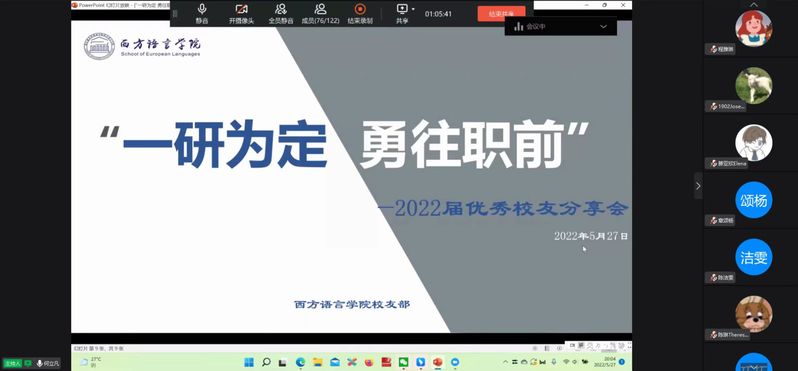Select 洁雯 participant avatar

[x=753, y=257]
